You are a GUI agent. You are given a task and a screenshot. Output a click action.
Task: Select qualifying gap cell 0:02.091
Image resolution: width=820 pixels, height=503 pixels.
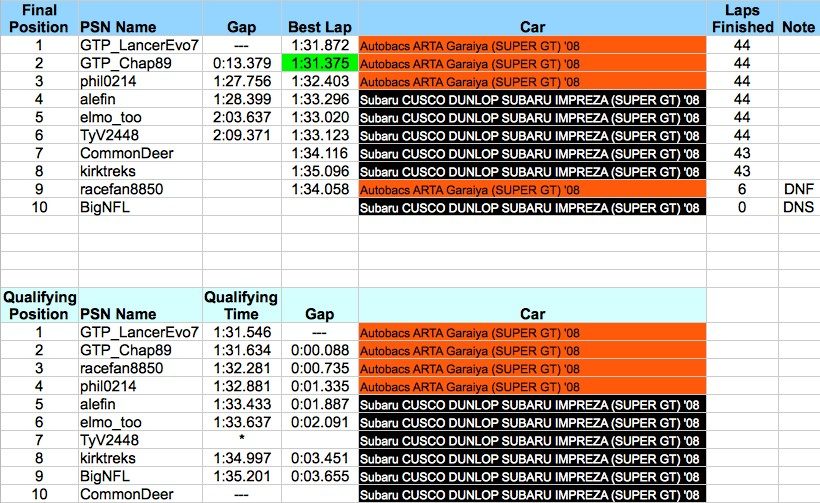[x=320, y=422]
